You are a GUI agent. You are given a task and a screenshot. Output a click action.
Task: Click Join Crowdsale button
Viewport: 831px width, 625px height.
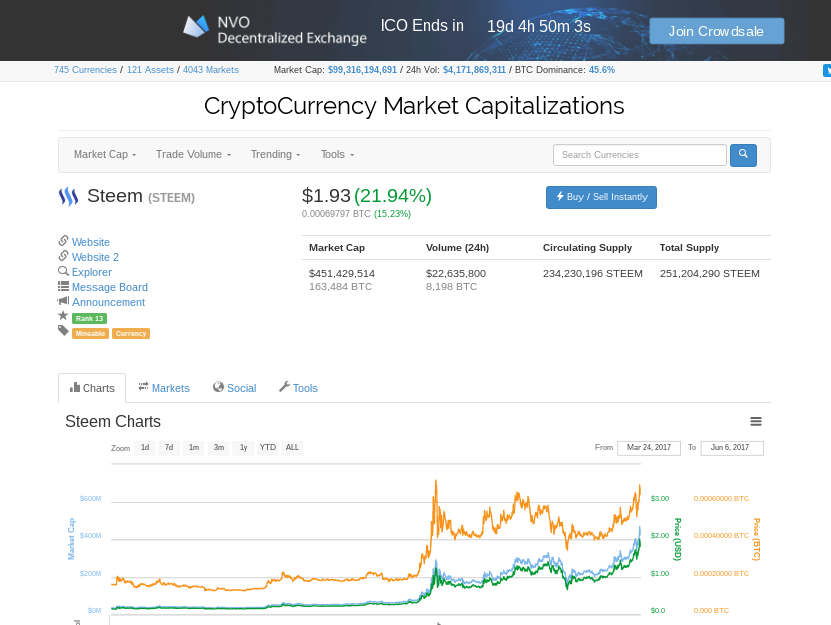[x=717, y=31]
